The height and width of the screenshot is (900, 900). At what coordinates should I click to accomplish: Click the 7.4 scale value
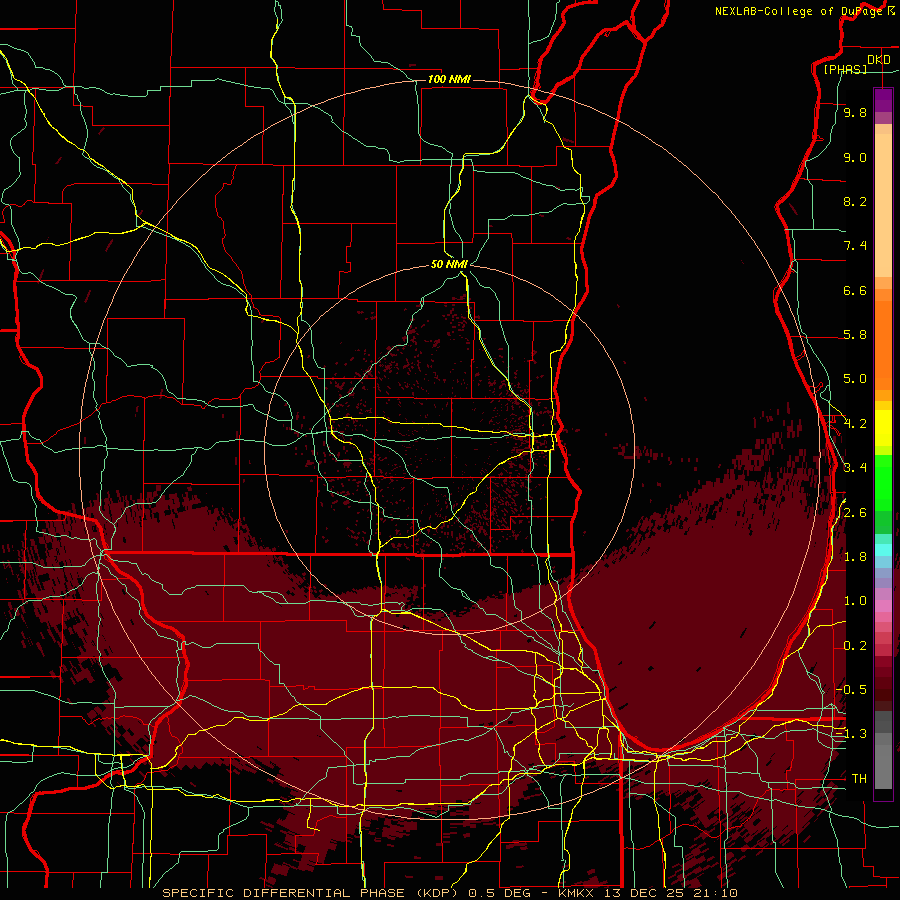[855, 246]
